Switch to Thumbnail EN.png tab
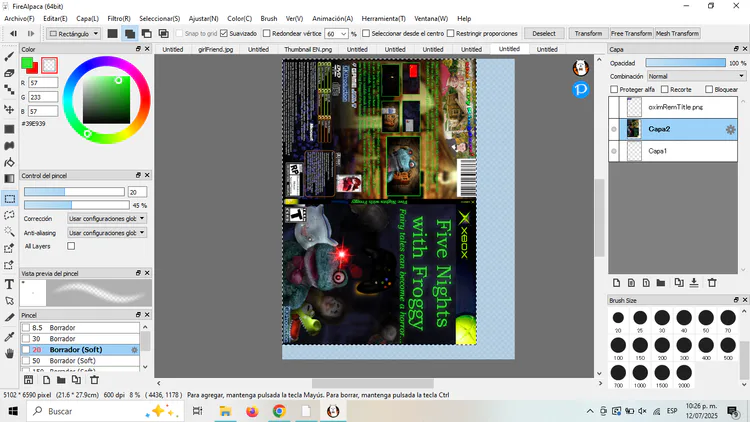750x422 pixels. click(x=308, y=49)
